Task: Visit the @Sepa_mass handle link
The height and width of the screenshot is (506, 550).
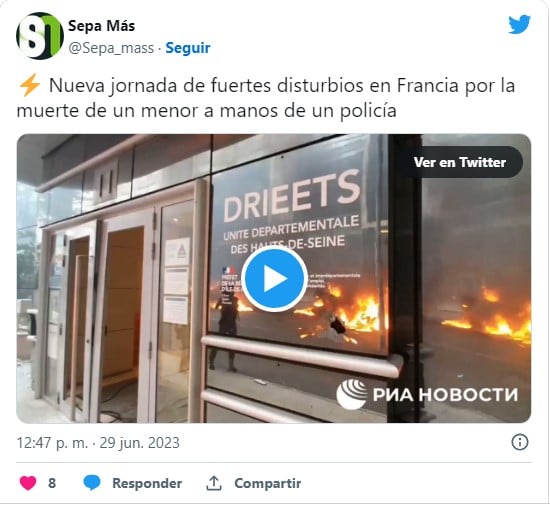Action: [111, 48]
